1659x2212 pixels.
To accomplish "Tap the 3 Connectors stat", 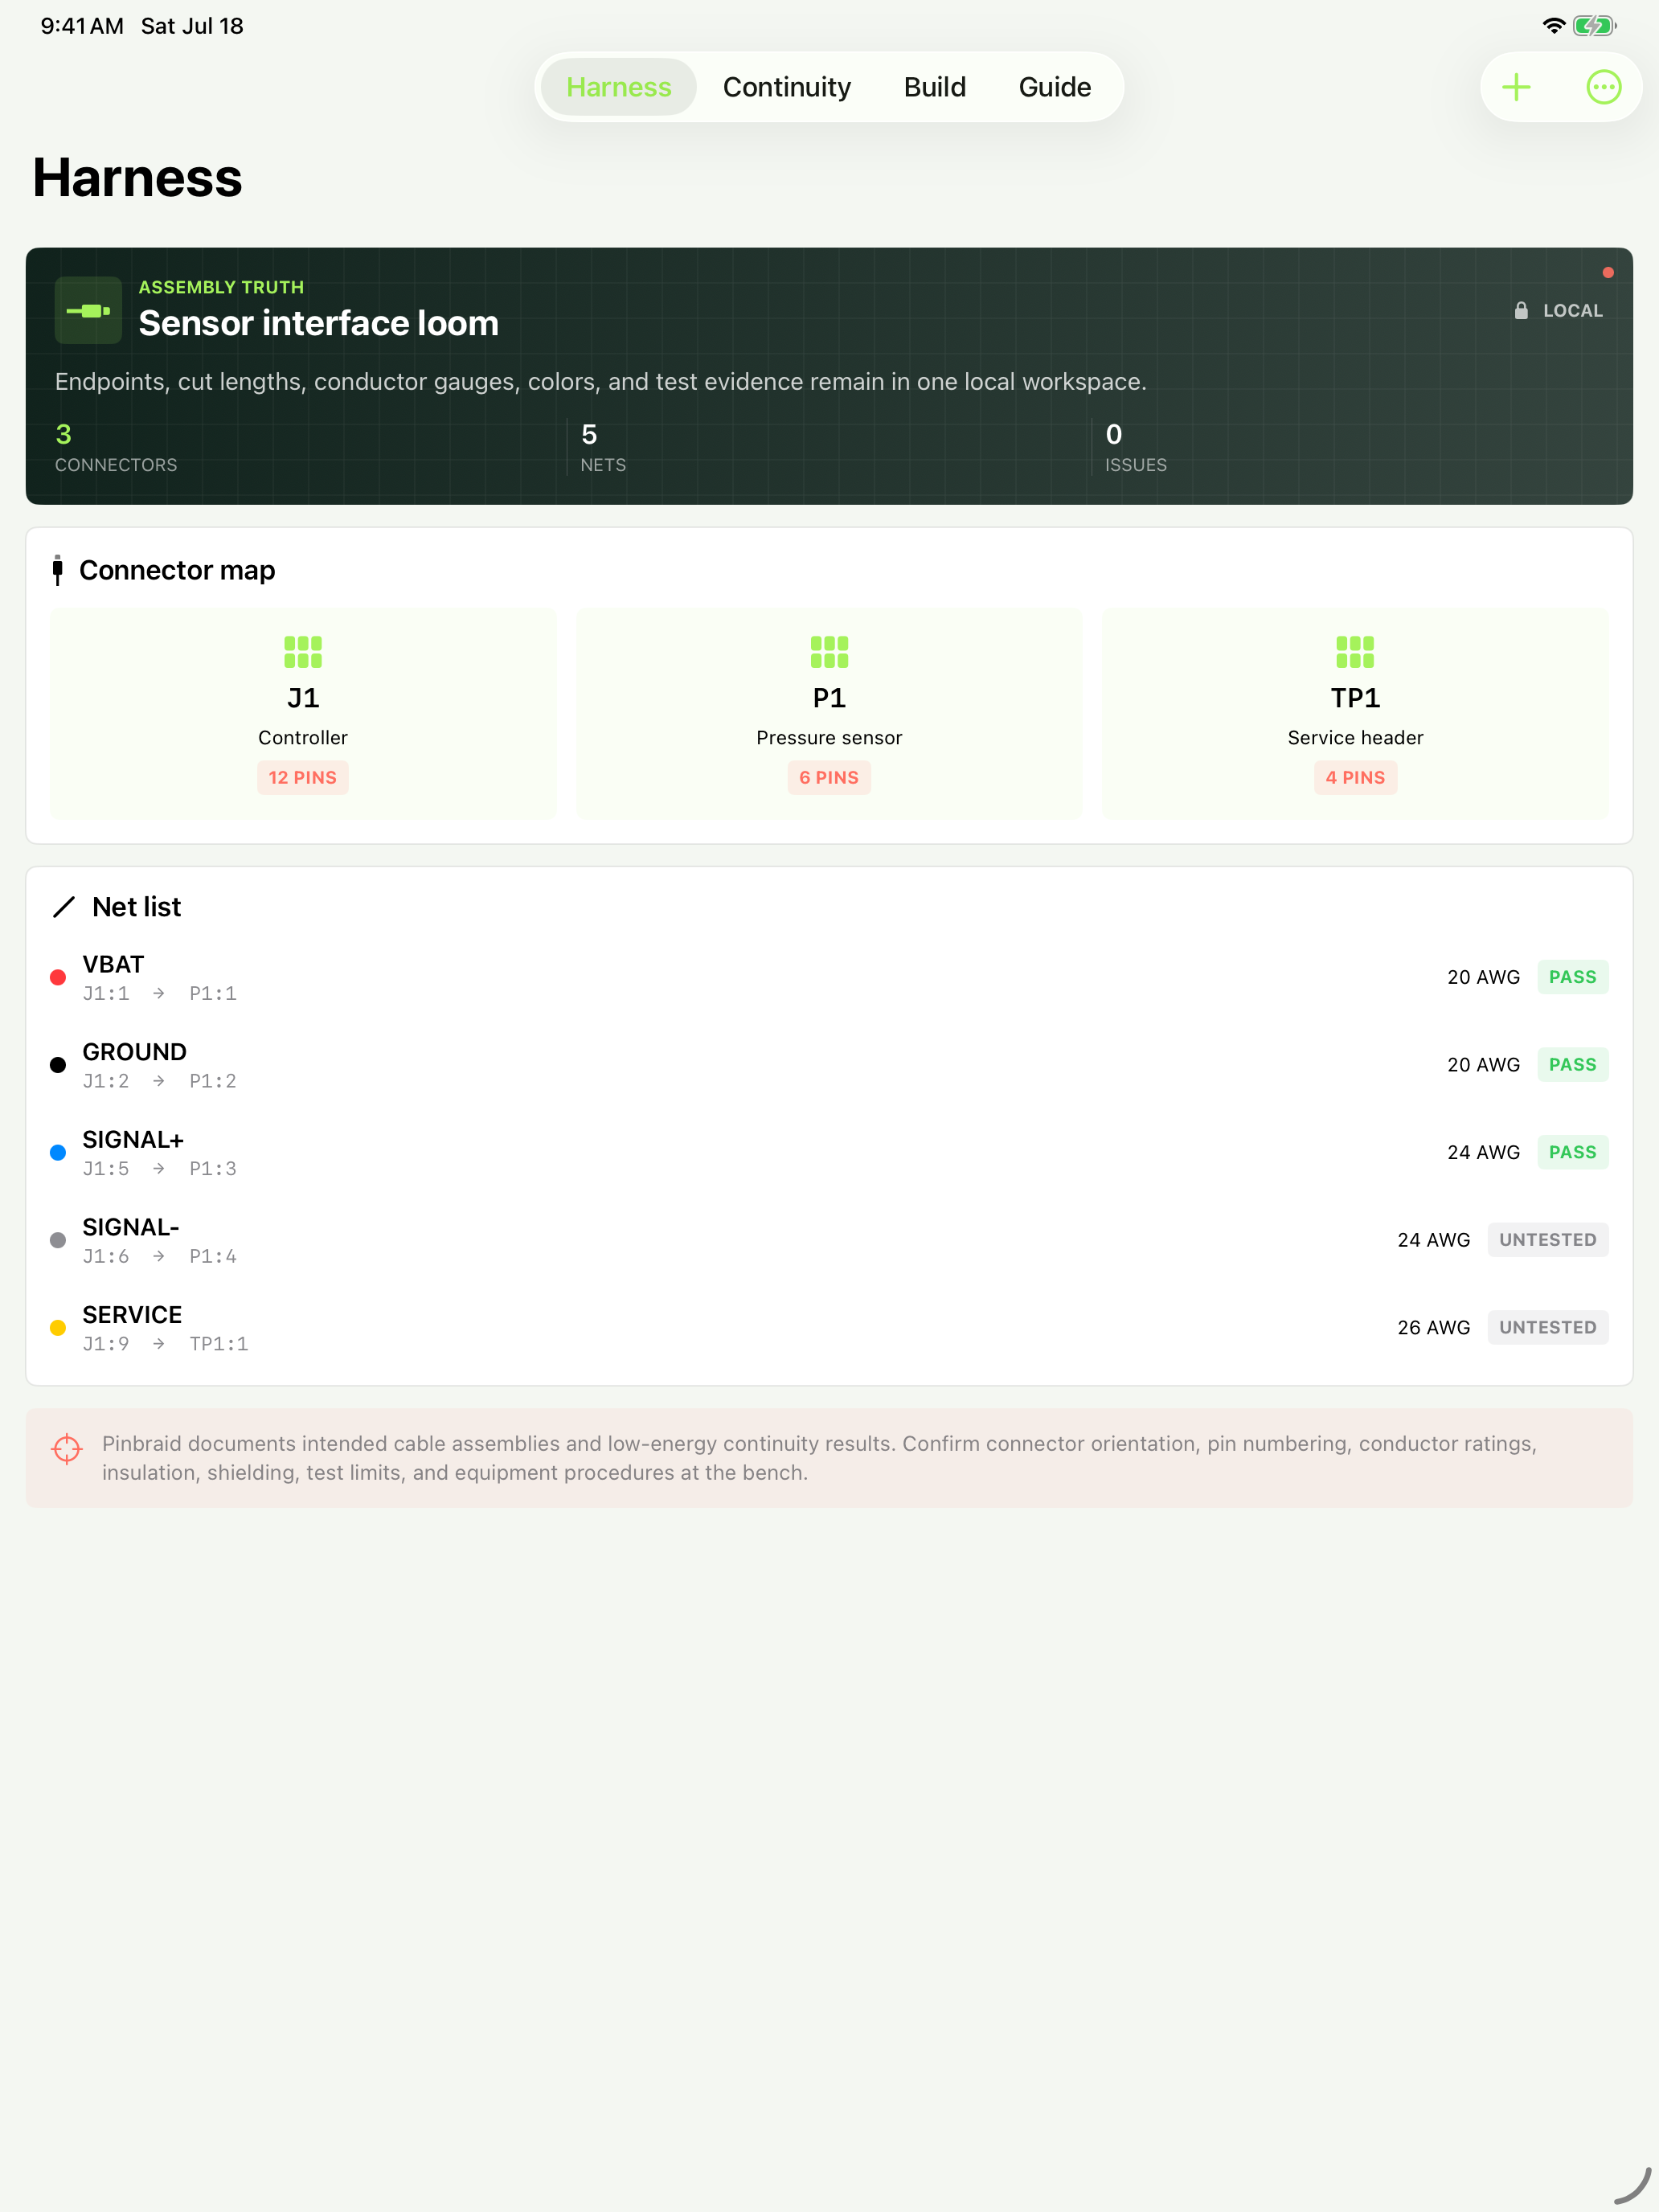I will tap(116, 446).
